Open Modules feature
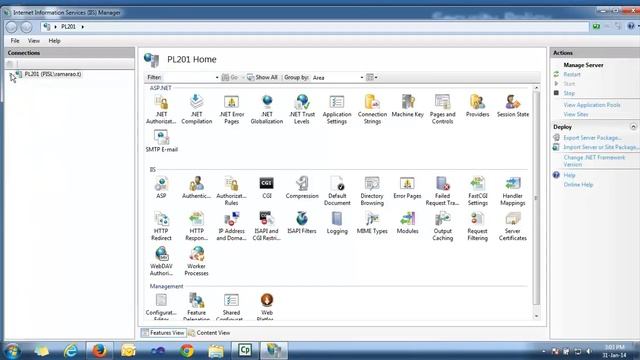640x360 pixels. point(407,223)
